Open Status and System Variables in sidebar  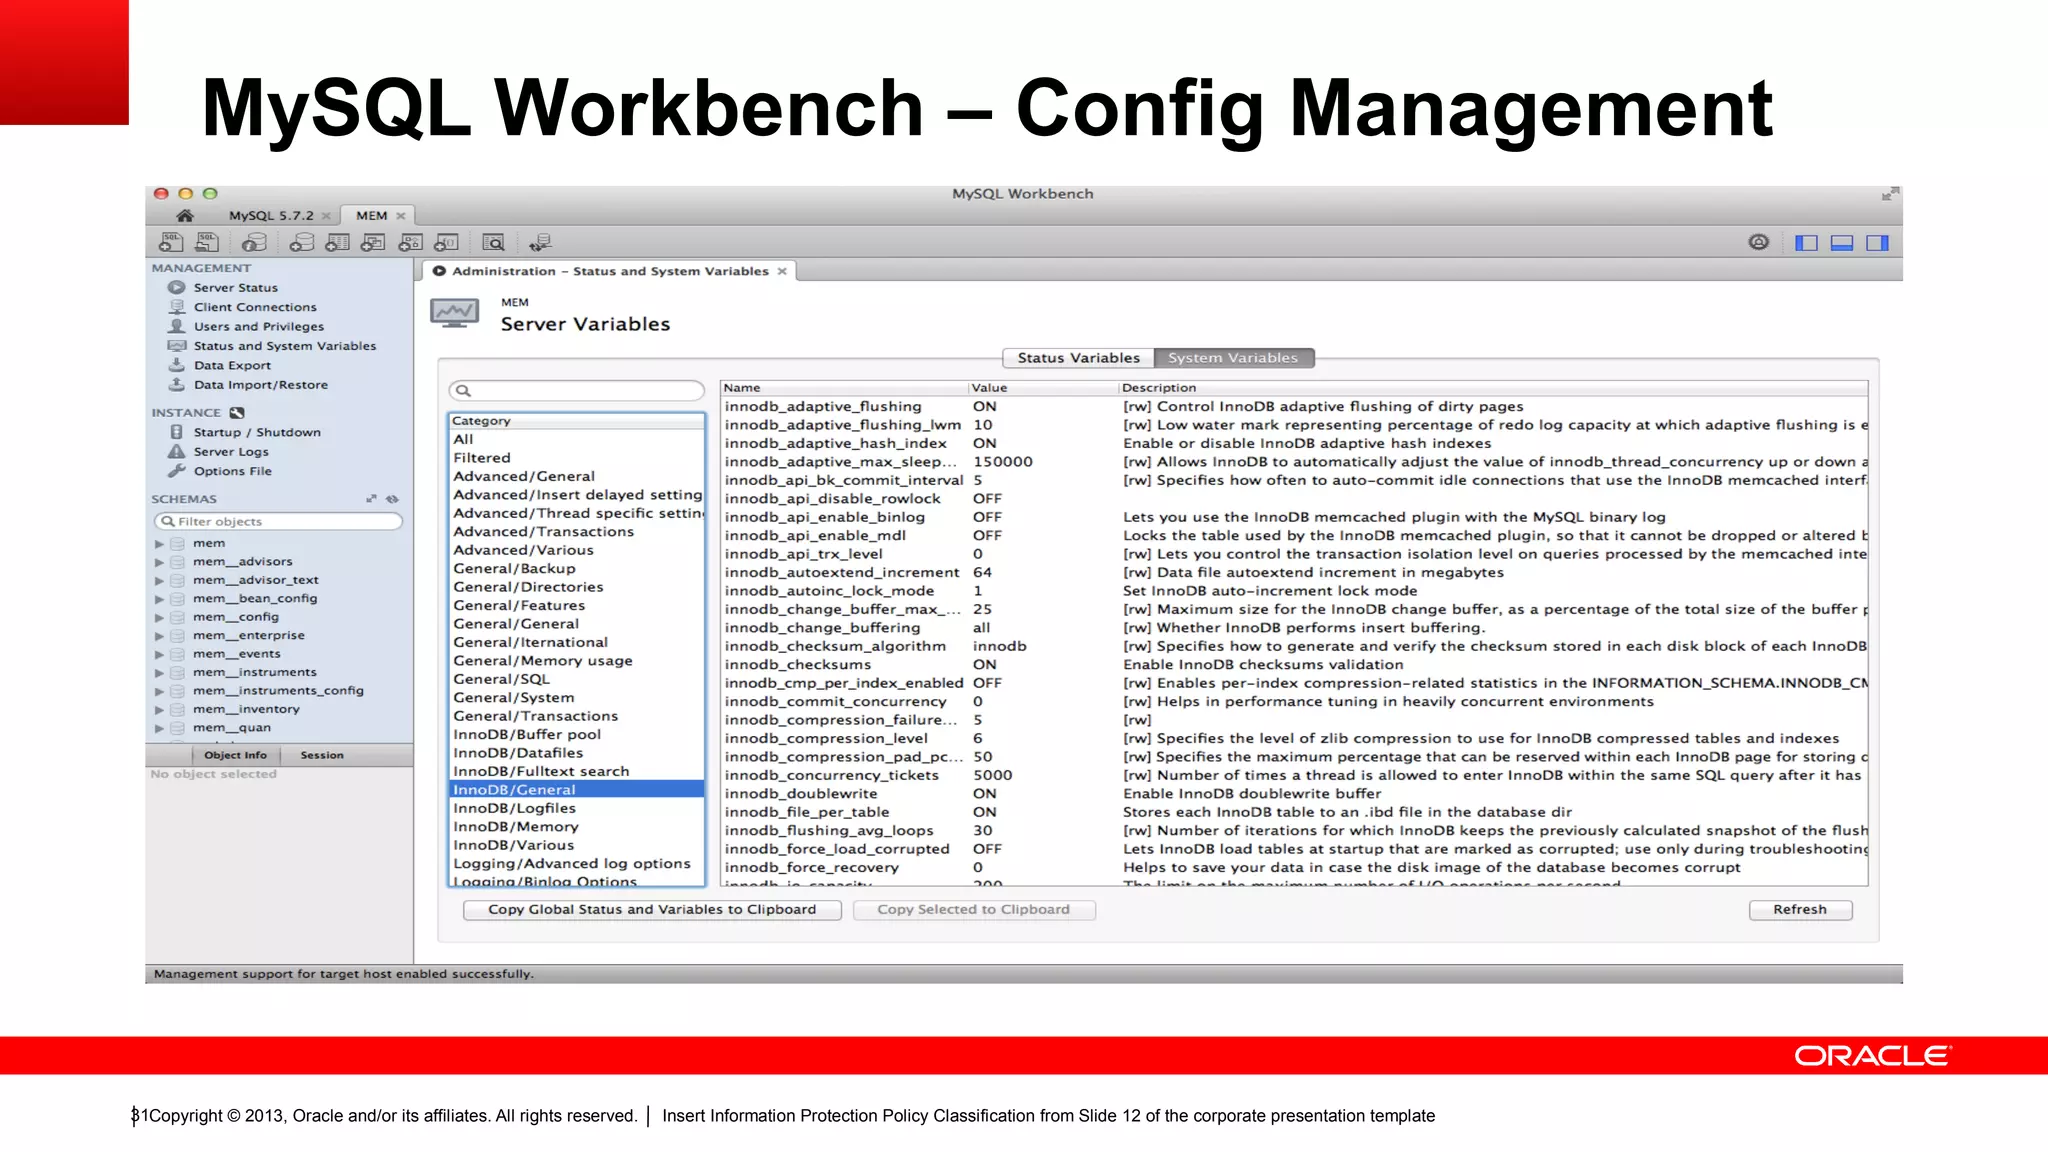click(284, 346)
